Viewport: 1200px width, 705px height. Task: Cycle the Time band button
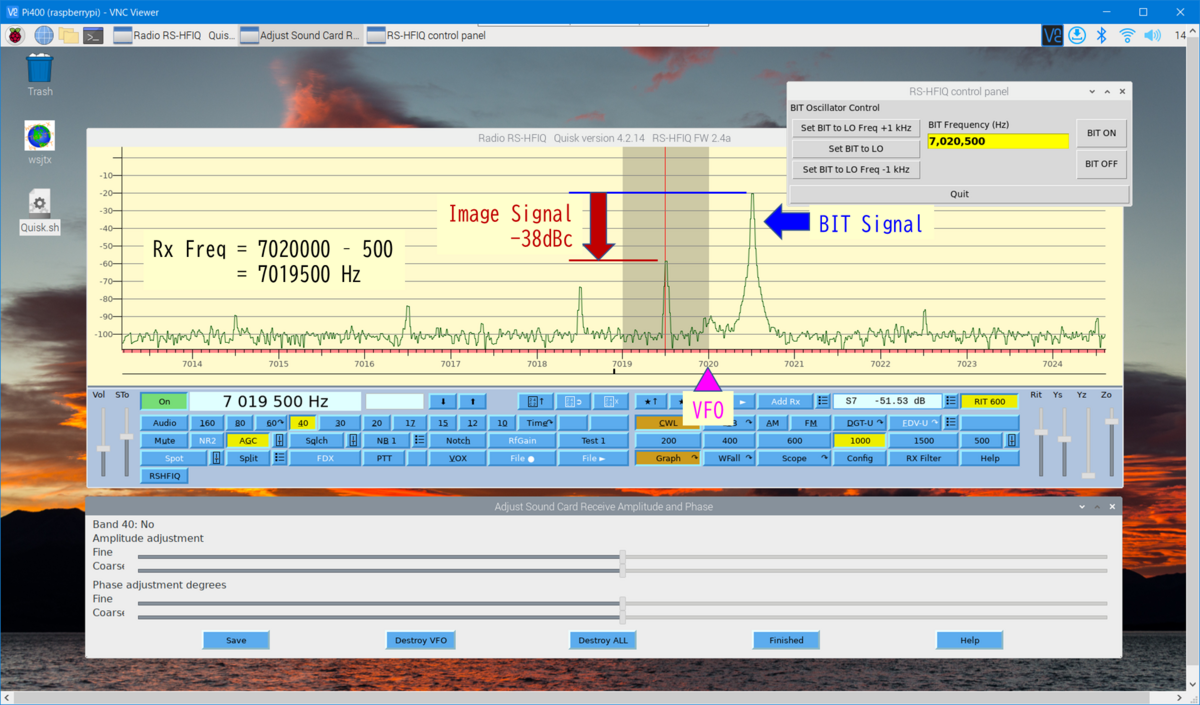[537, 423]
